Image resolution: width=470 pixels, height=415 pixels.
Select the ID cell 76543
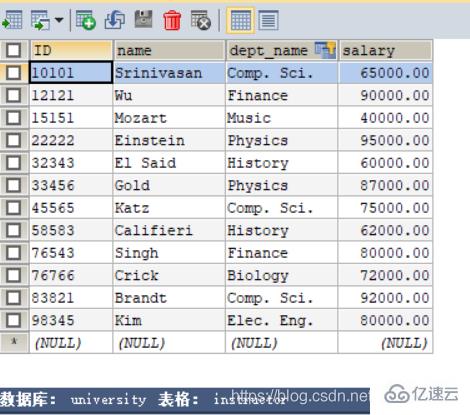pos(71,253)
